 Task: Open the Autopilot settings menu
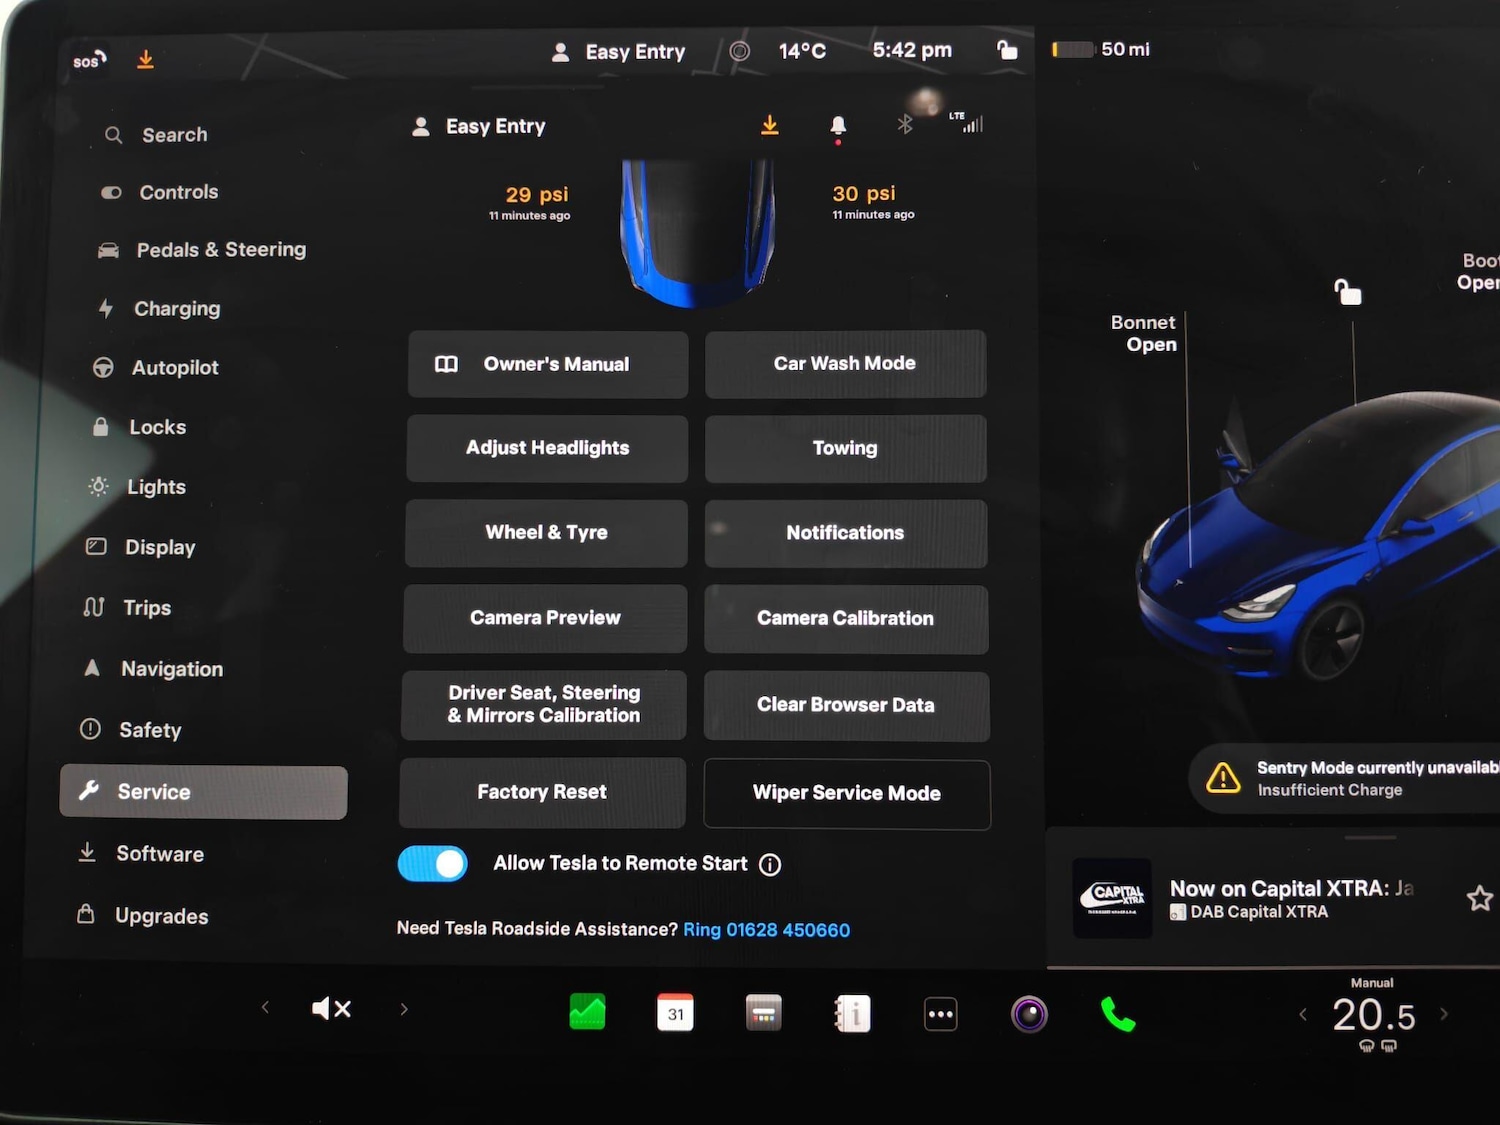click(175, 368)
